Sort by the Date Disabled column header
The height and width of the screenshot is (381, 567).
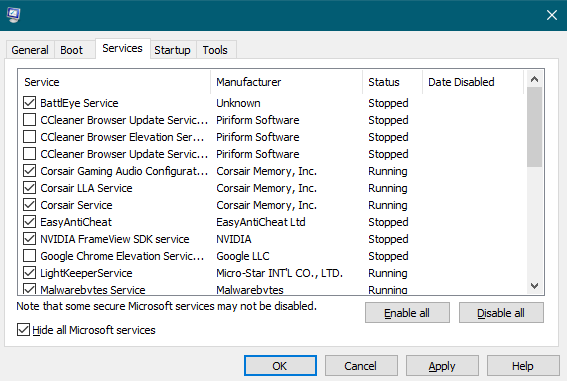[x=473, y=82]
